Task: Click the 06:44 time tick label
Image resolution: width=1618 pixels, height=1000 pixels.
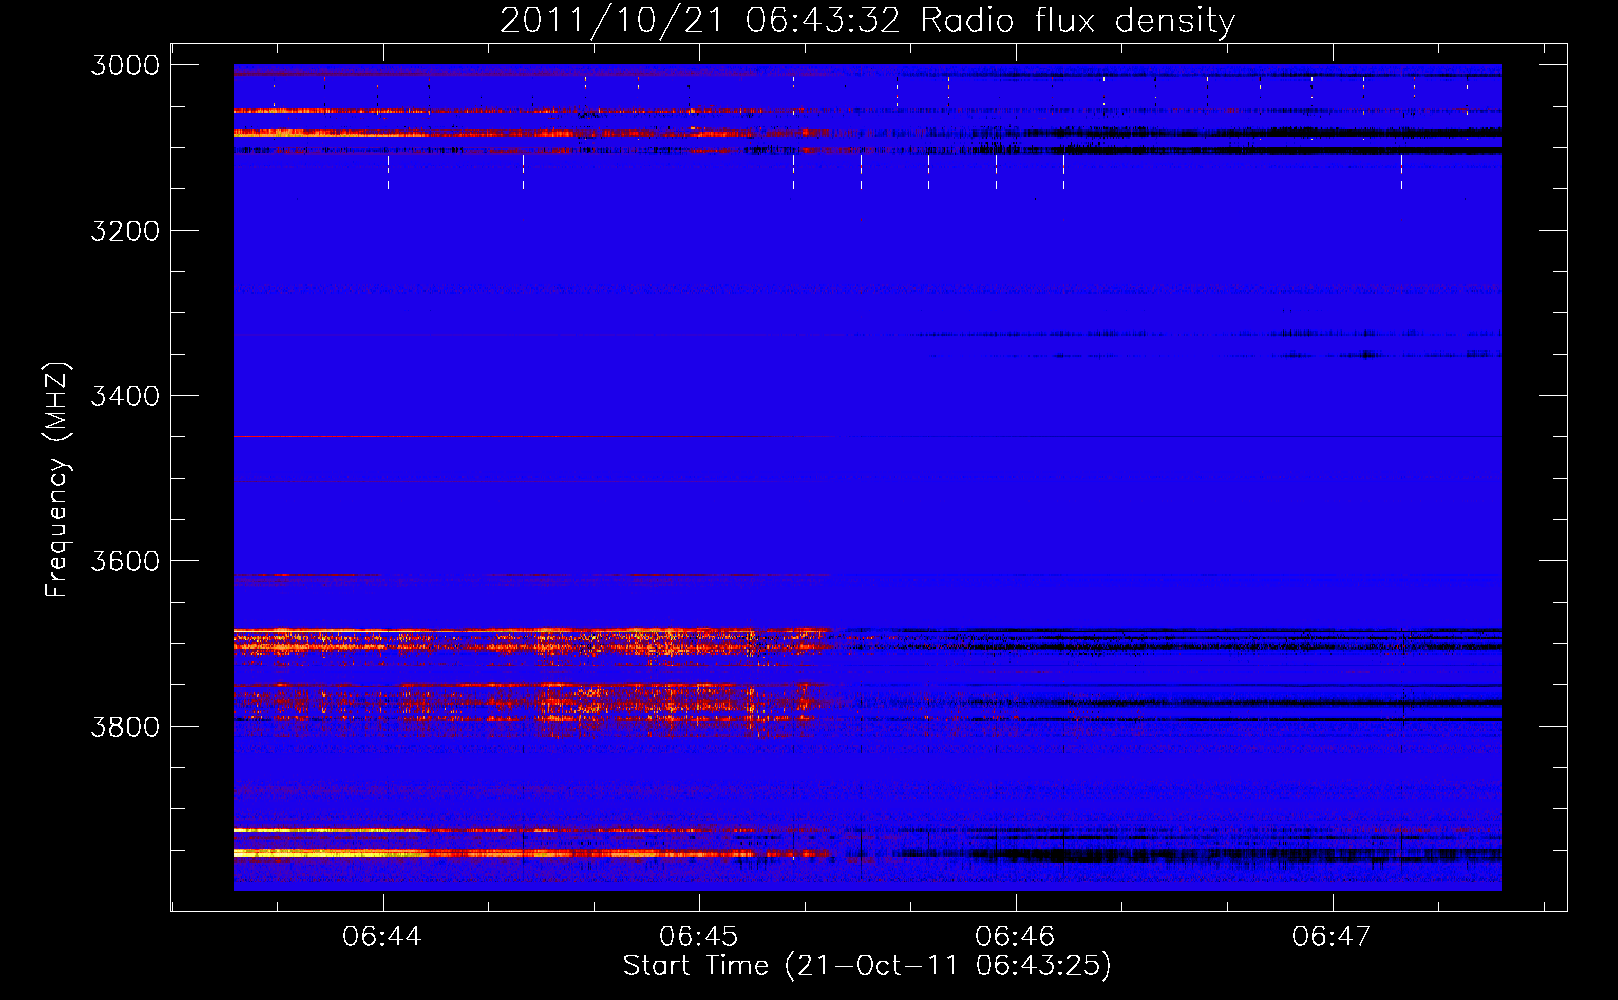Action: point(382,936)
